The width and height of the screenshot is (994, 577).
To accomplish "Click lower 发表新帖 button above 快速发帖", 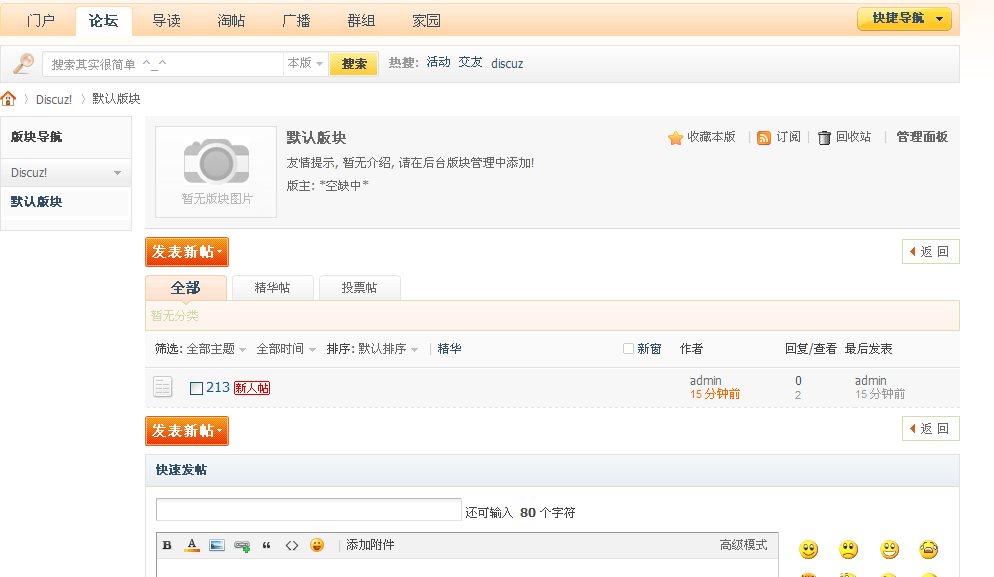I will 187,431.
